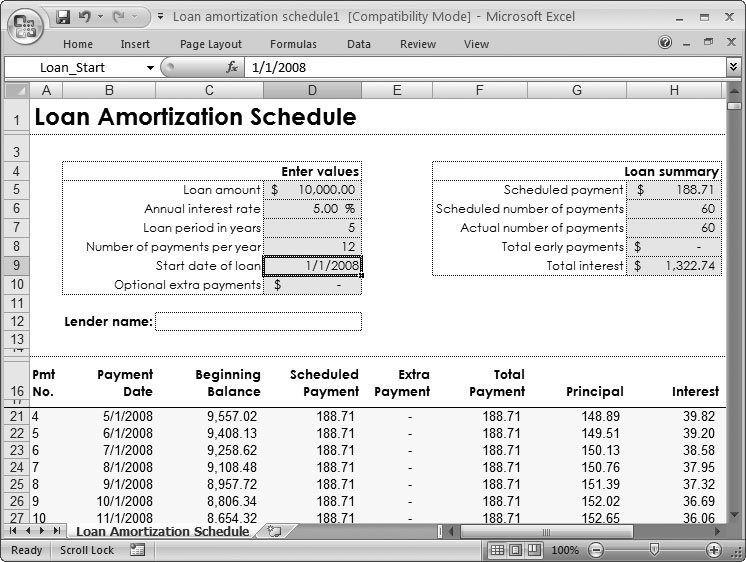Screen dimensions: 746x562
Task: Open the Formulas ribbon tab
Action: (293, 44)
